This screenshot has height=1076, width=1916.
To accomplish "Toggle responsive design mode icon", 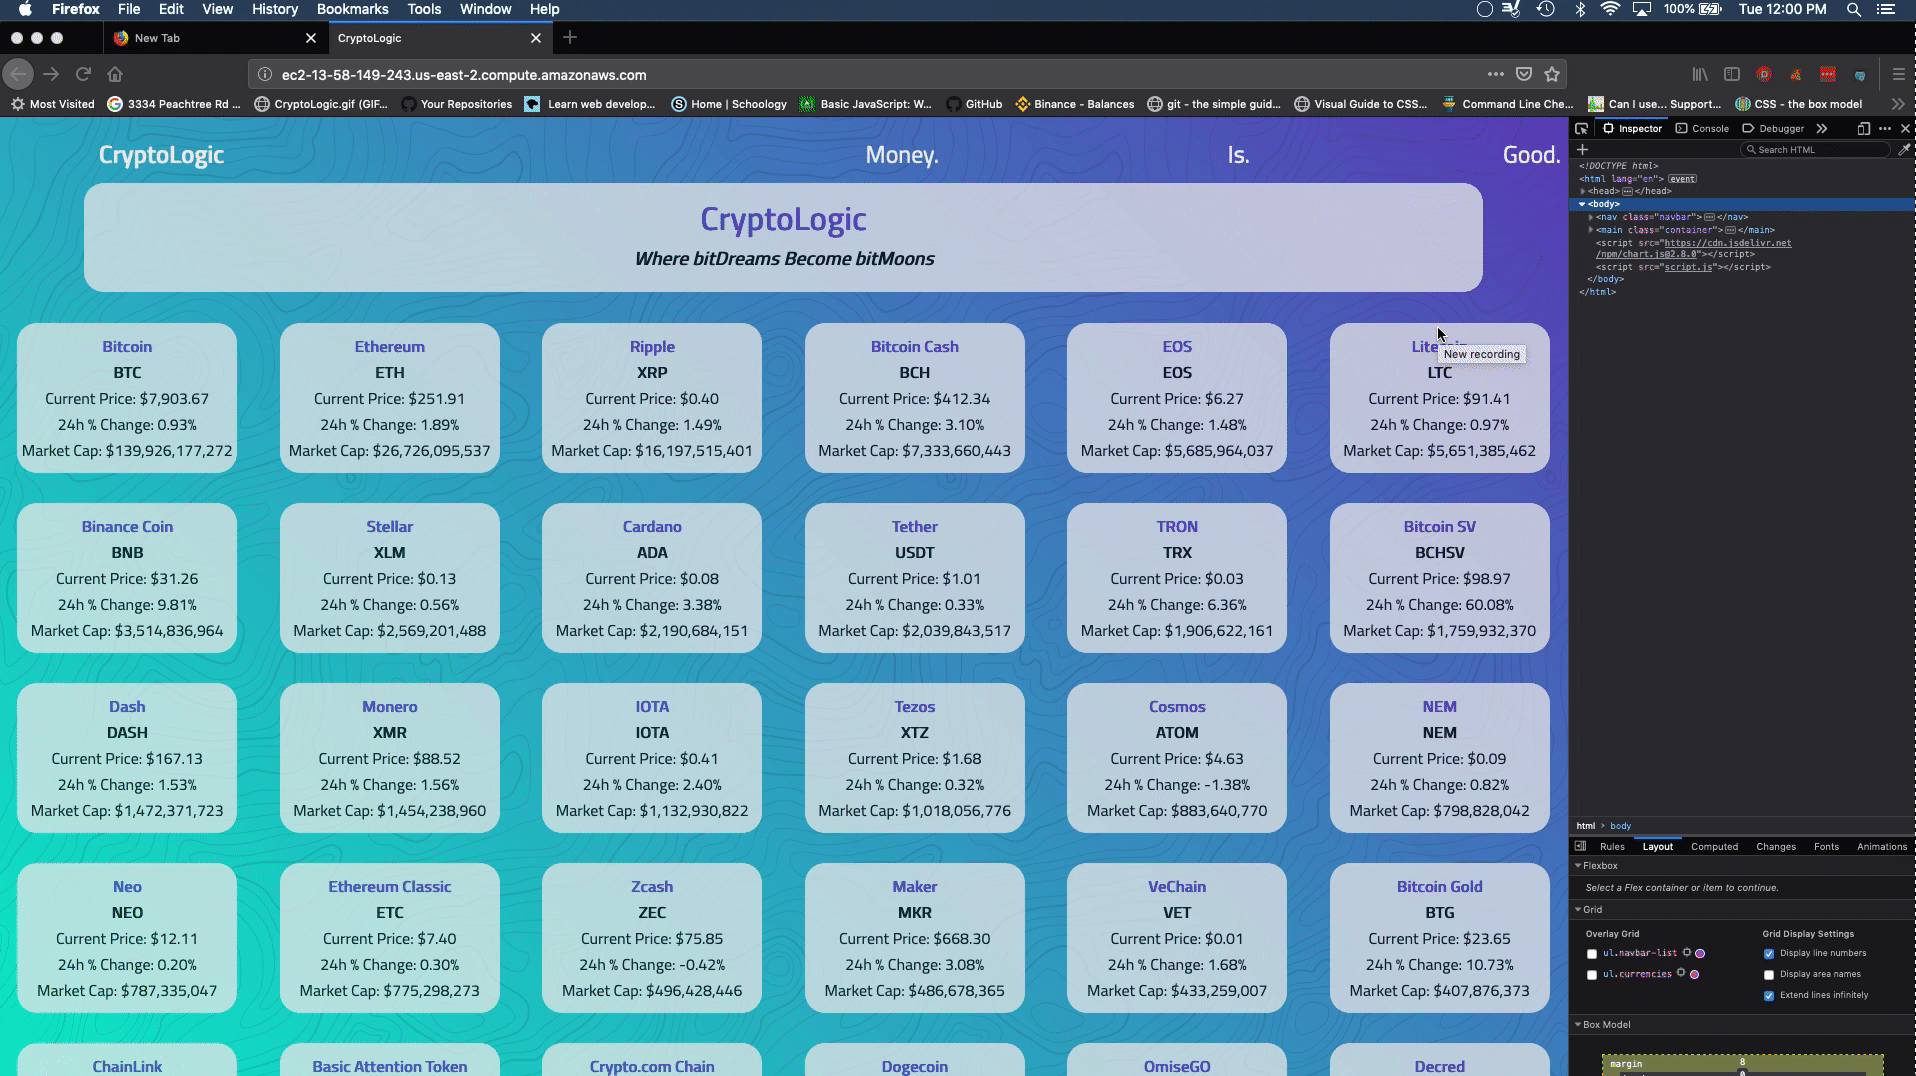I will (x=1863, y=129).
